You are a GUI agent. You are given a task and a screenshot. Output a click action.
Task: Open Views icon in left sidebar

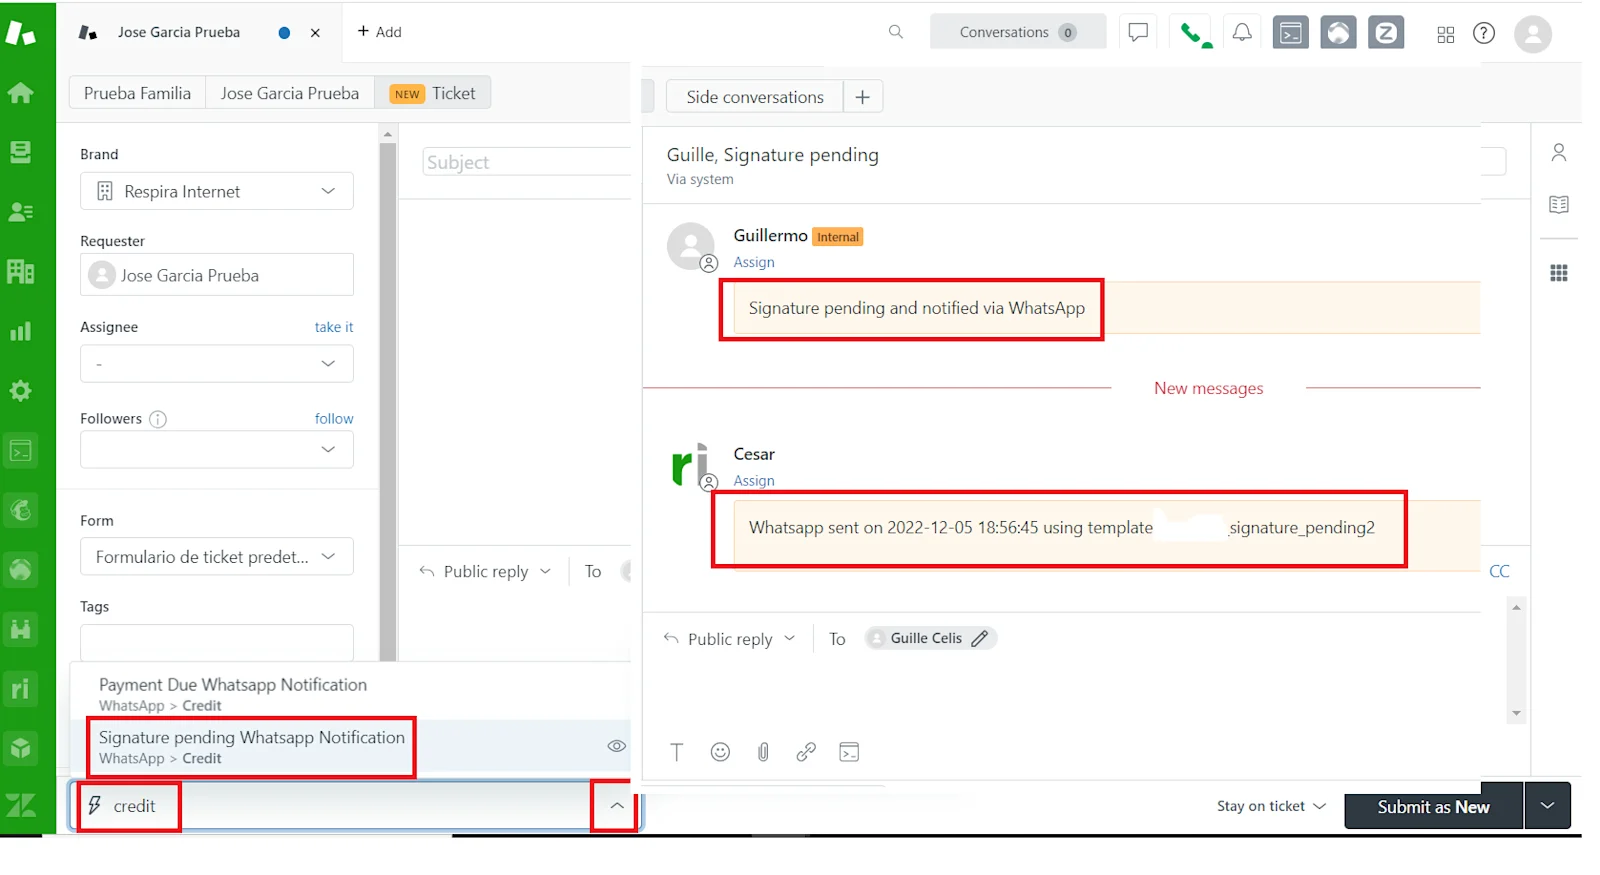20,152
